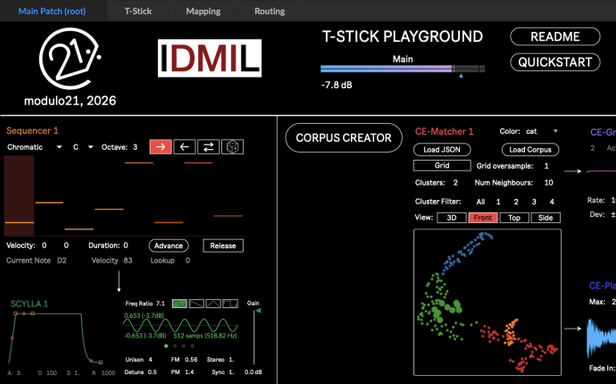Switch the view to 3D
Viewport: 616px width, 384px height.
click(x=451, y=218)
